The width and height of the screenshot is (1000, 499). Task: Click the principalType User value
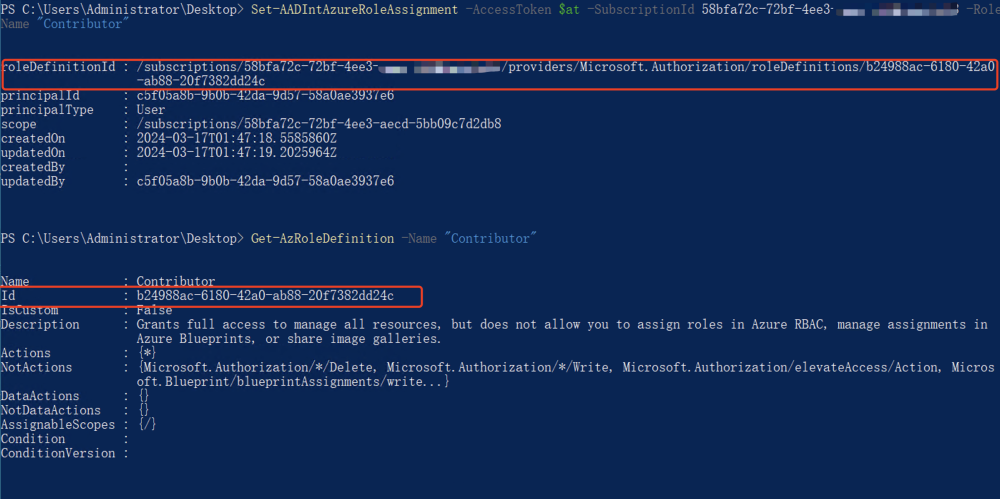[x=151, y=110]
